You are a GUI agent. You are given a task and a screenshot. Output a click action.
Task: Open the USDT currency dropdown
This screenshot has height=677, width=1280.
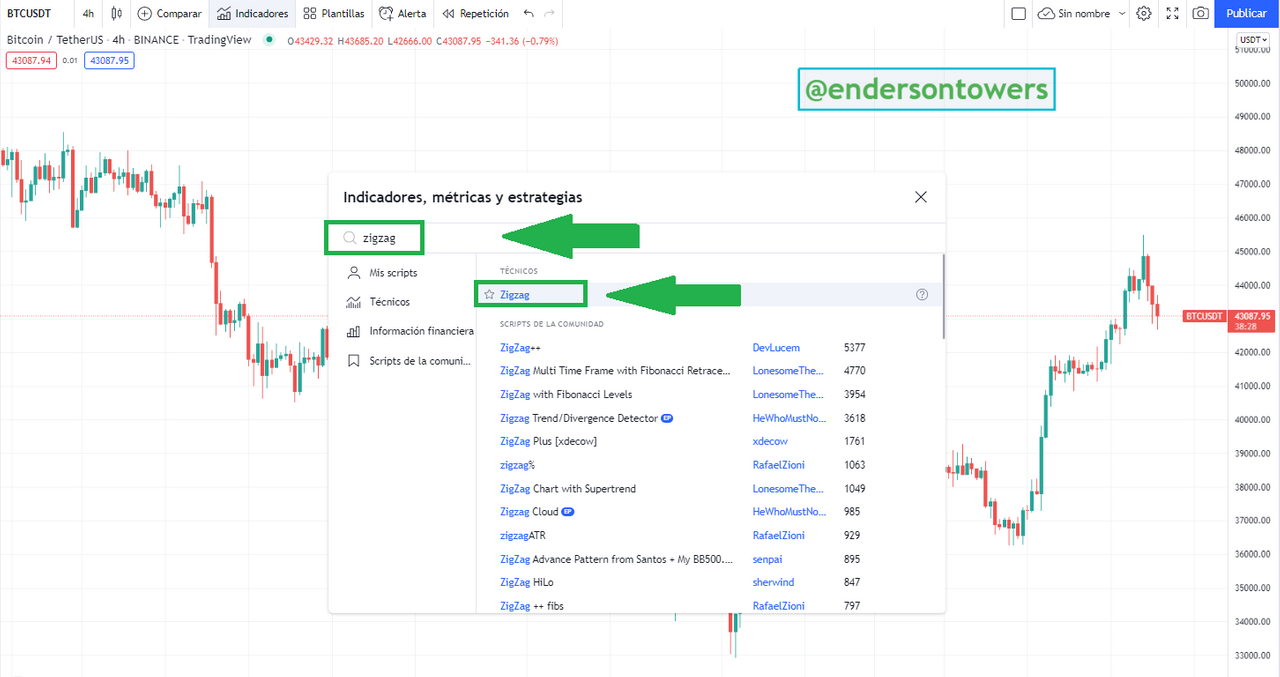tap(1252, 41)
